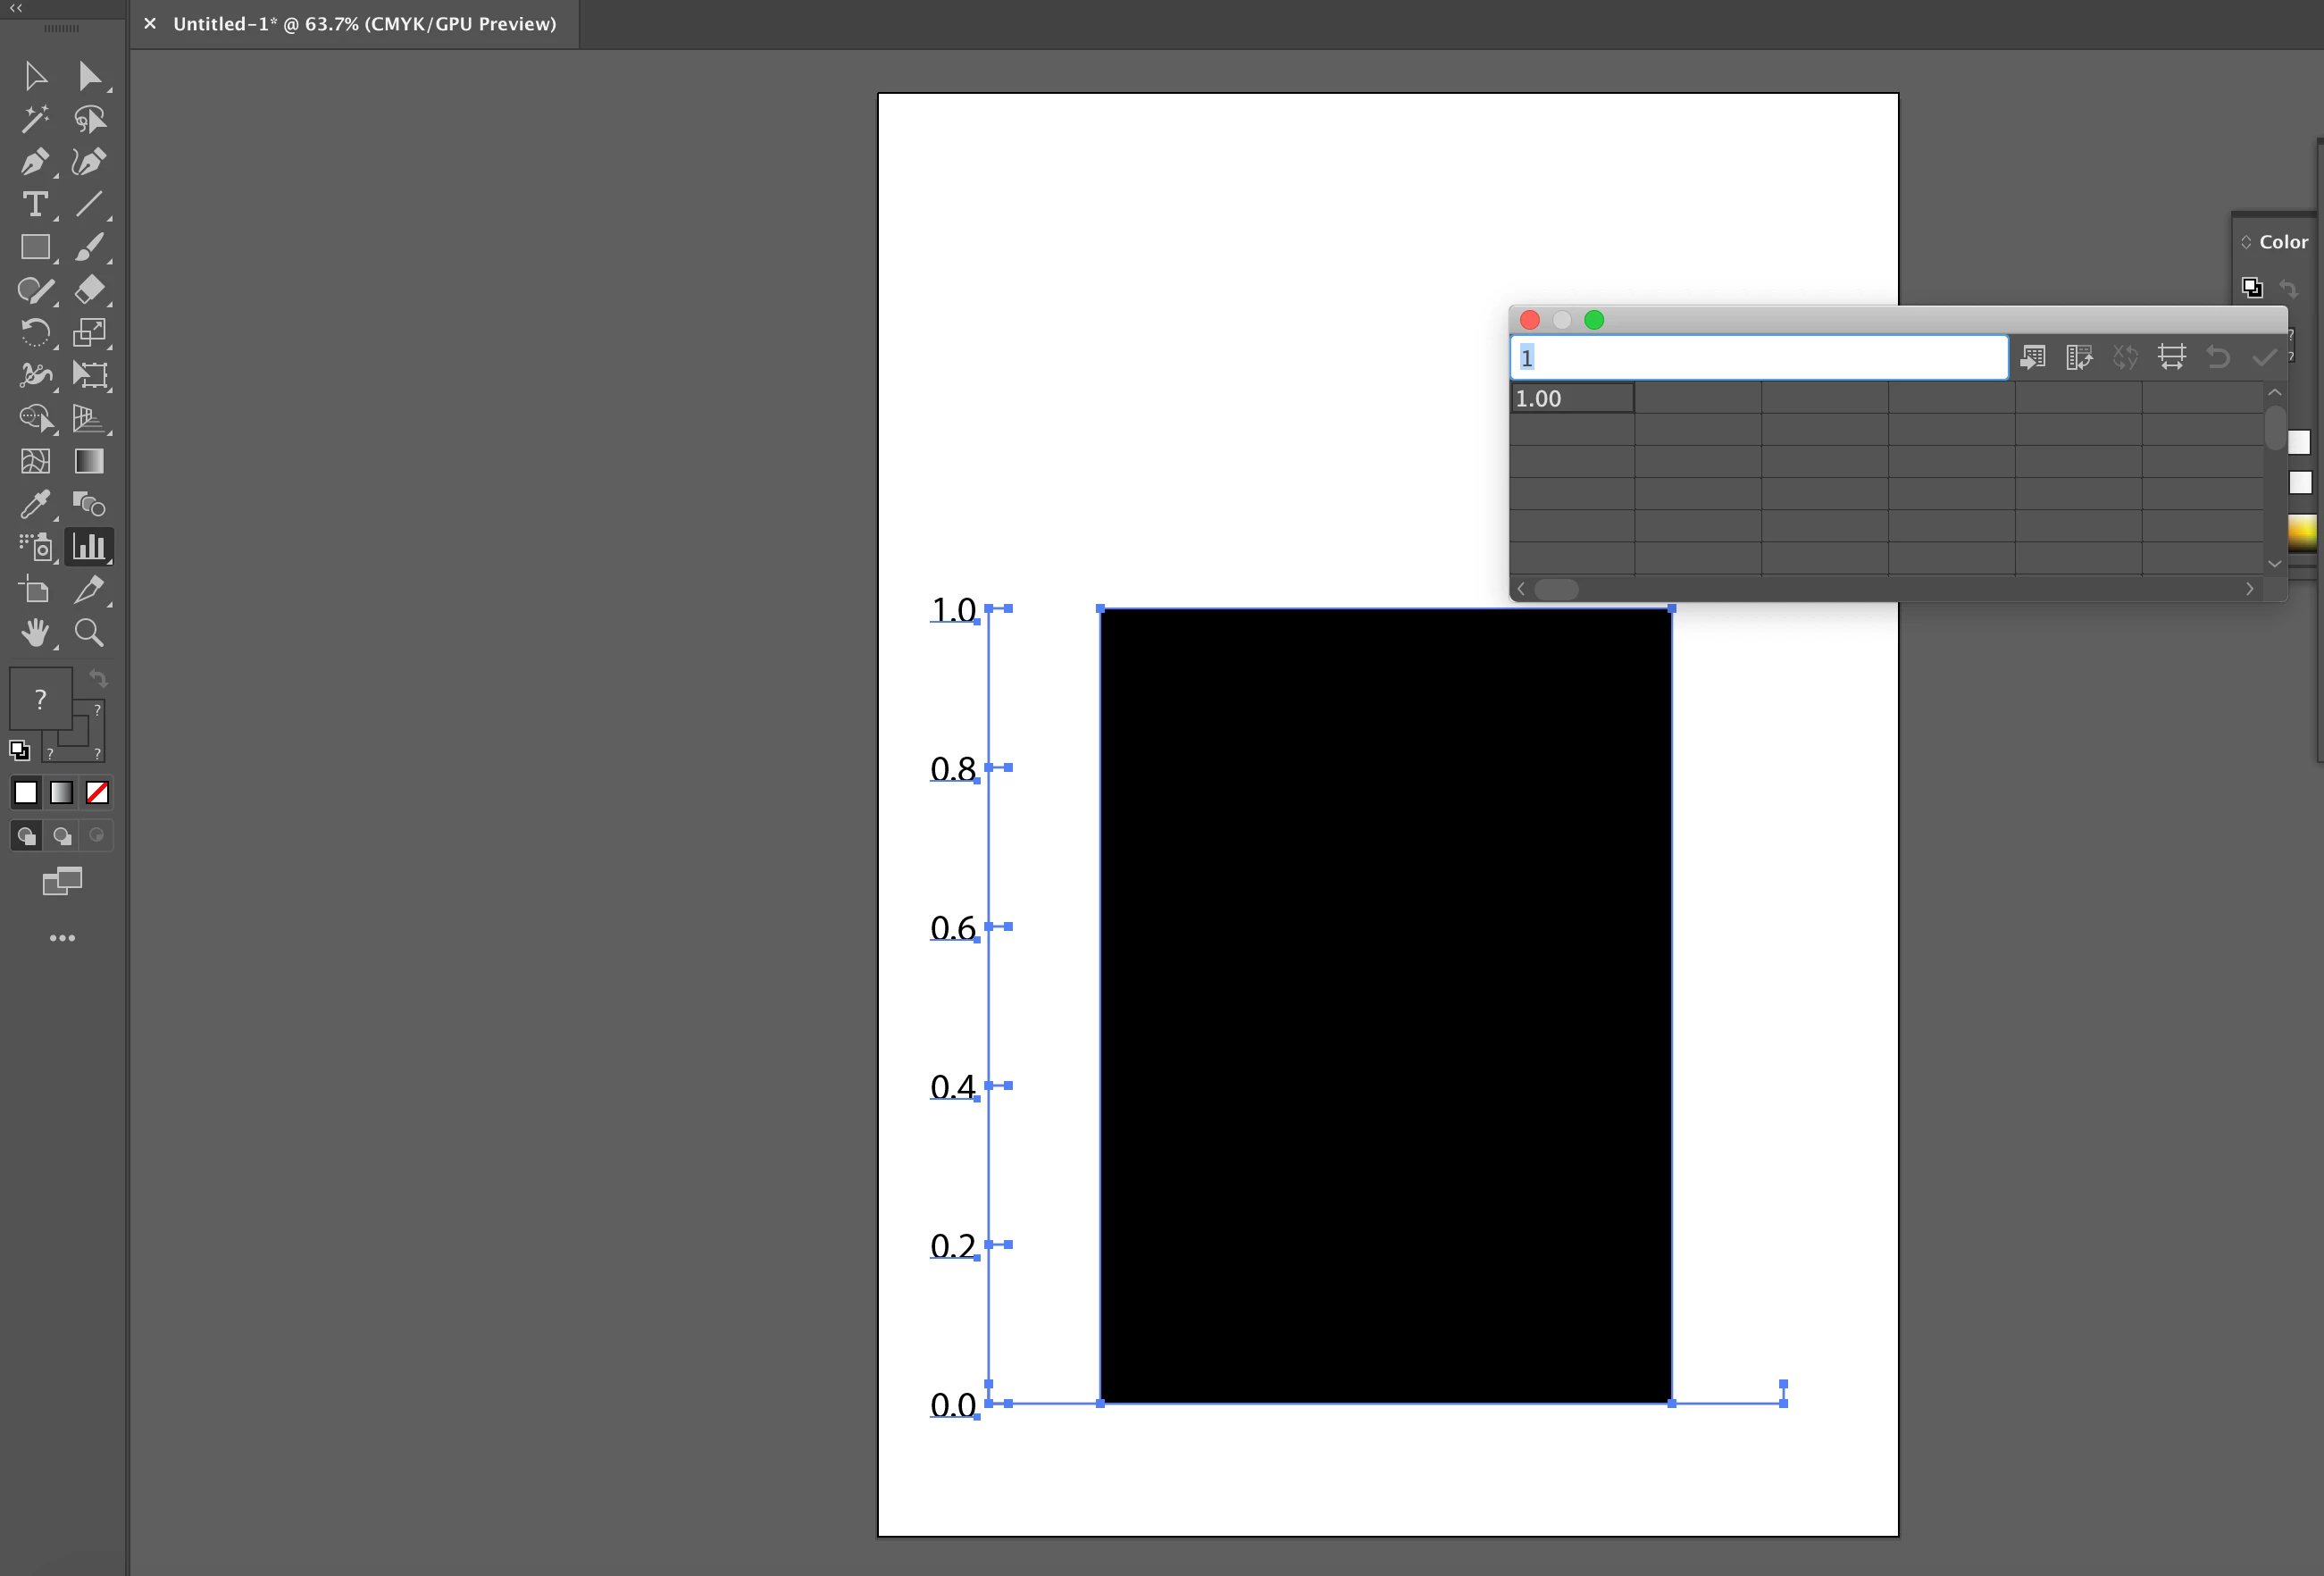
Task: Select the Zoom magnifier tool
Action: (x=89, y=632)
